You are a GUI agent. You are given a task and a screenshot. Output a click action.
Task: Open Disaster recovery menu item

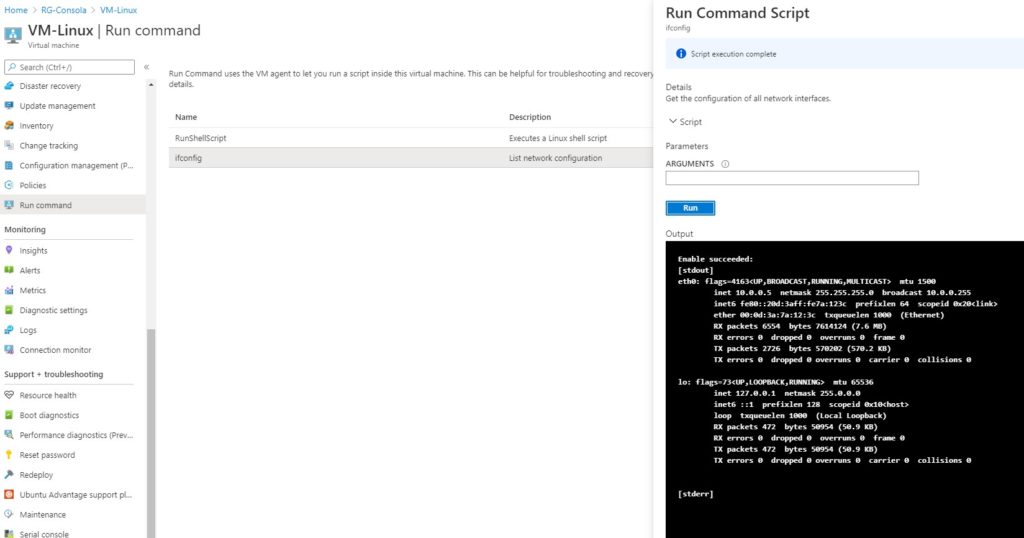click(x=50, y=86)
